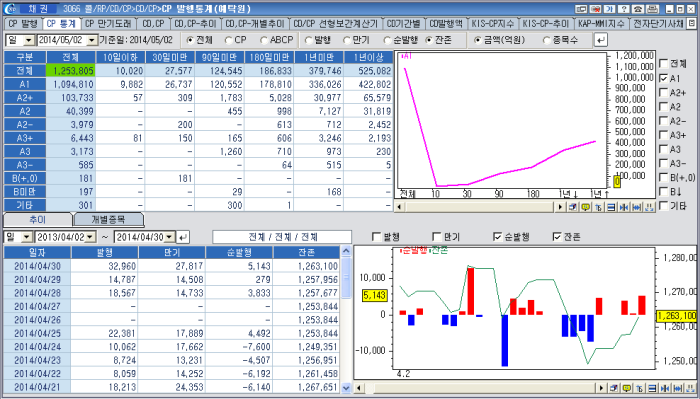Switch to CD,CP-추이 tab
Viewport: 700px width, 399px height.
pyautogui.click(x=196, y=24)
